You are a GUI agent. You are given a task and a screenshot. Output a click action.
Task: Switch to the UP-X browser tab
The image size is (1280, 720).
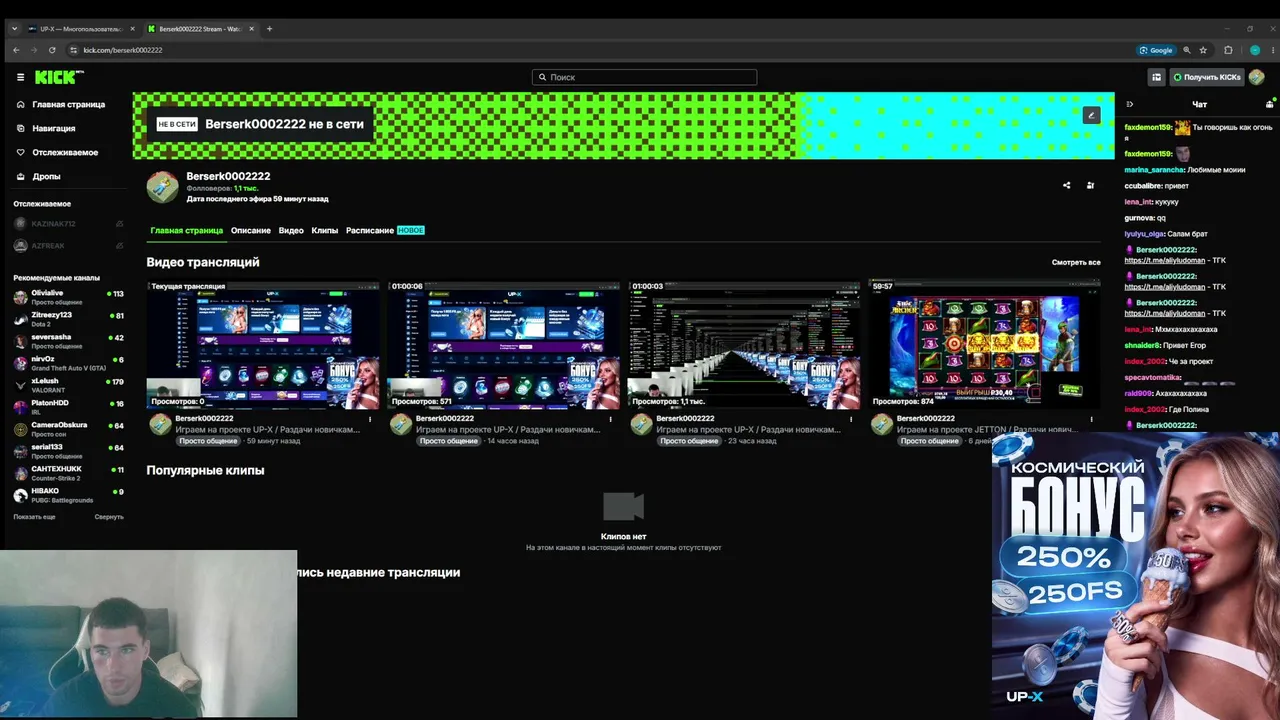tap(81, 29)
